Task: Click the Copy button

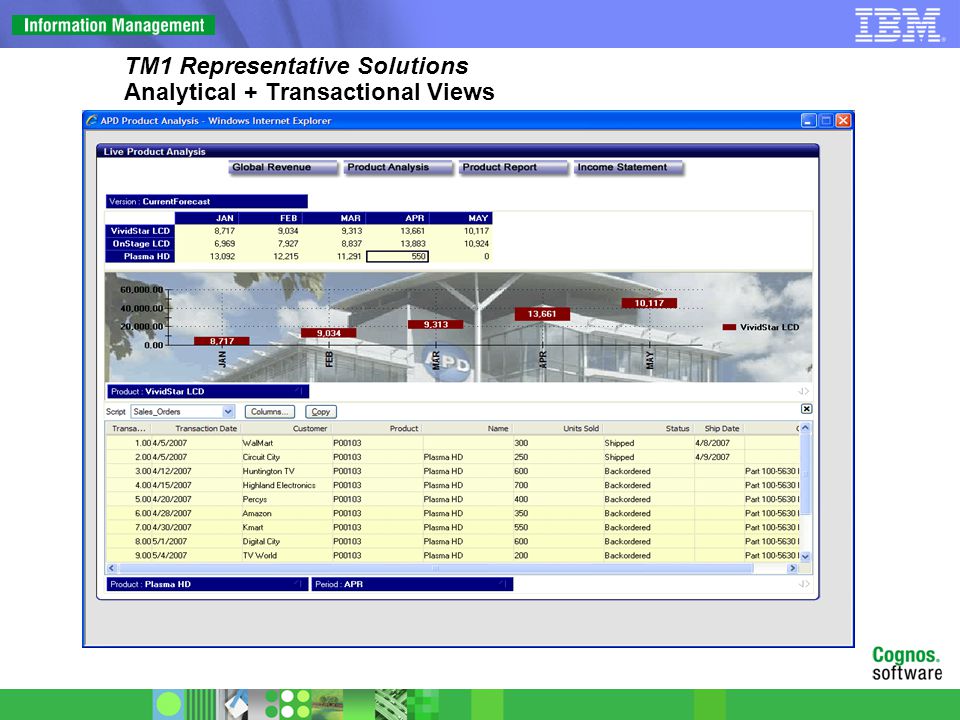Action: [x=321, y=412]
